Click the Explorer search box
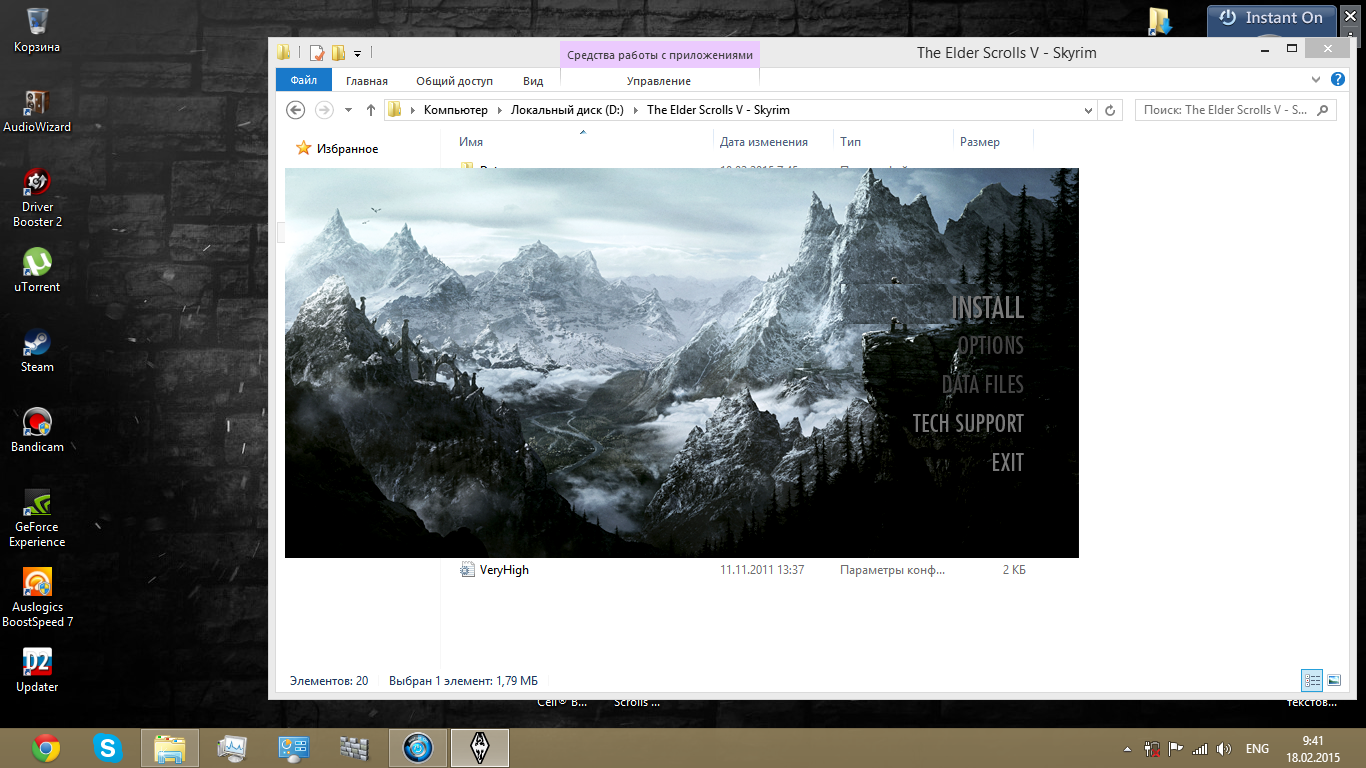Image resolution: width=1366 pixels, height=768 pixels. click(1235, 110)
